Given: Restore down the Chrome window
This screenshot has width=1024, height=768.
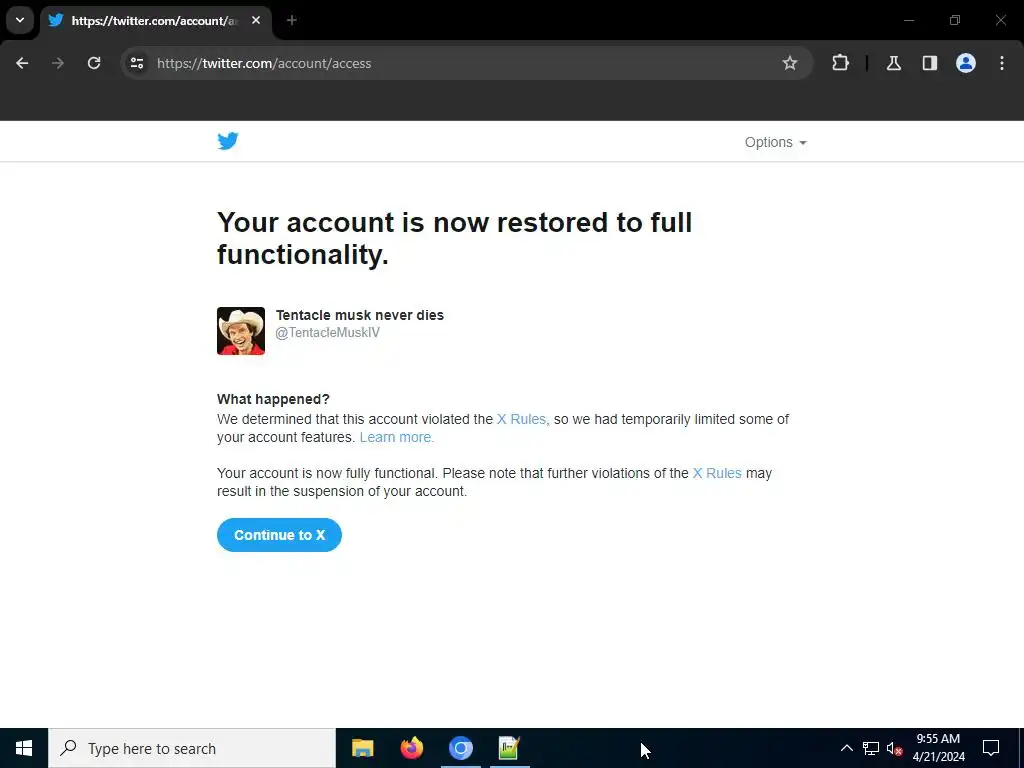Looking at the screenshot, I should (x=955, y=20).
